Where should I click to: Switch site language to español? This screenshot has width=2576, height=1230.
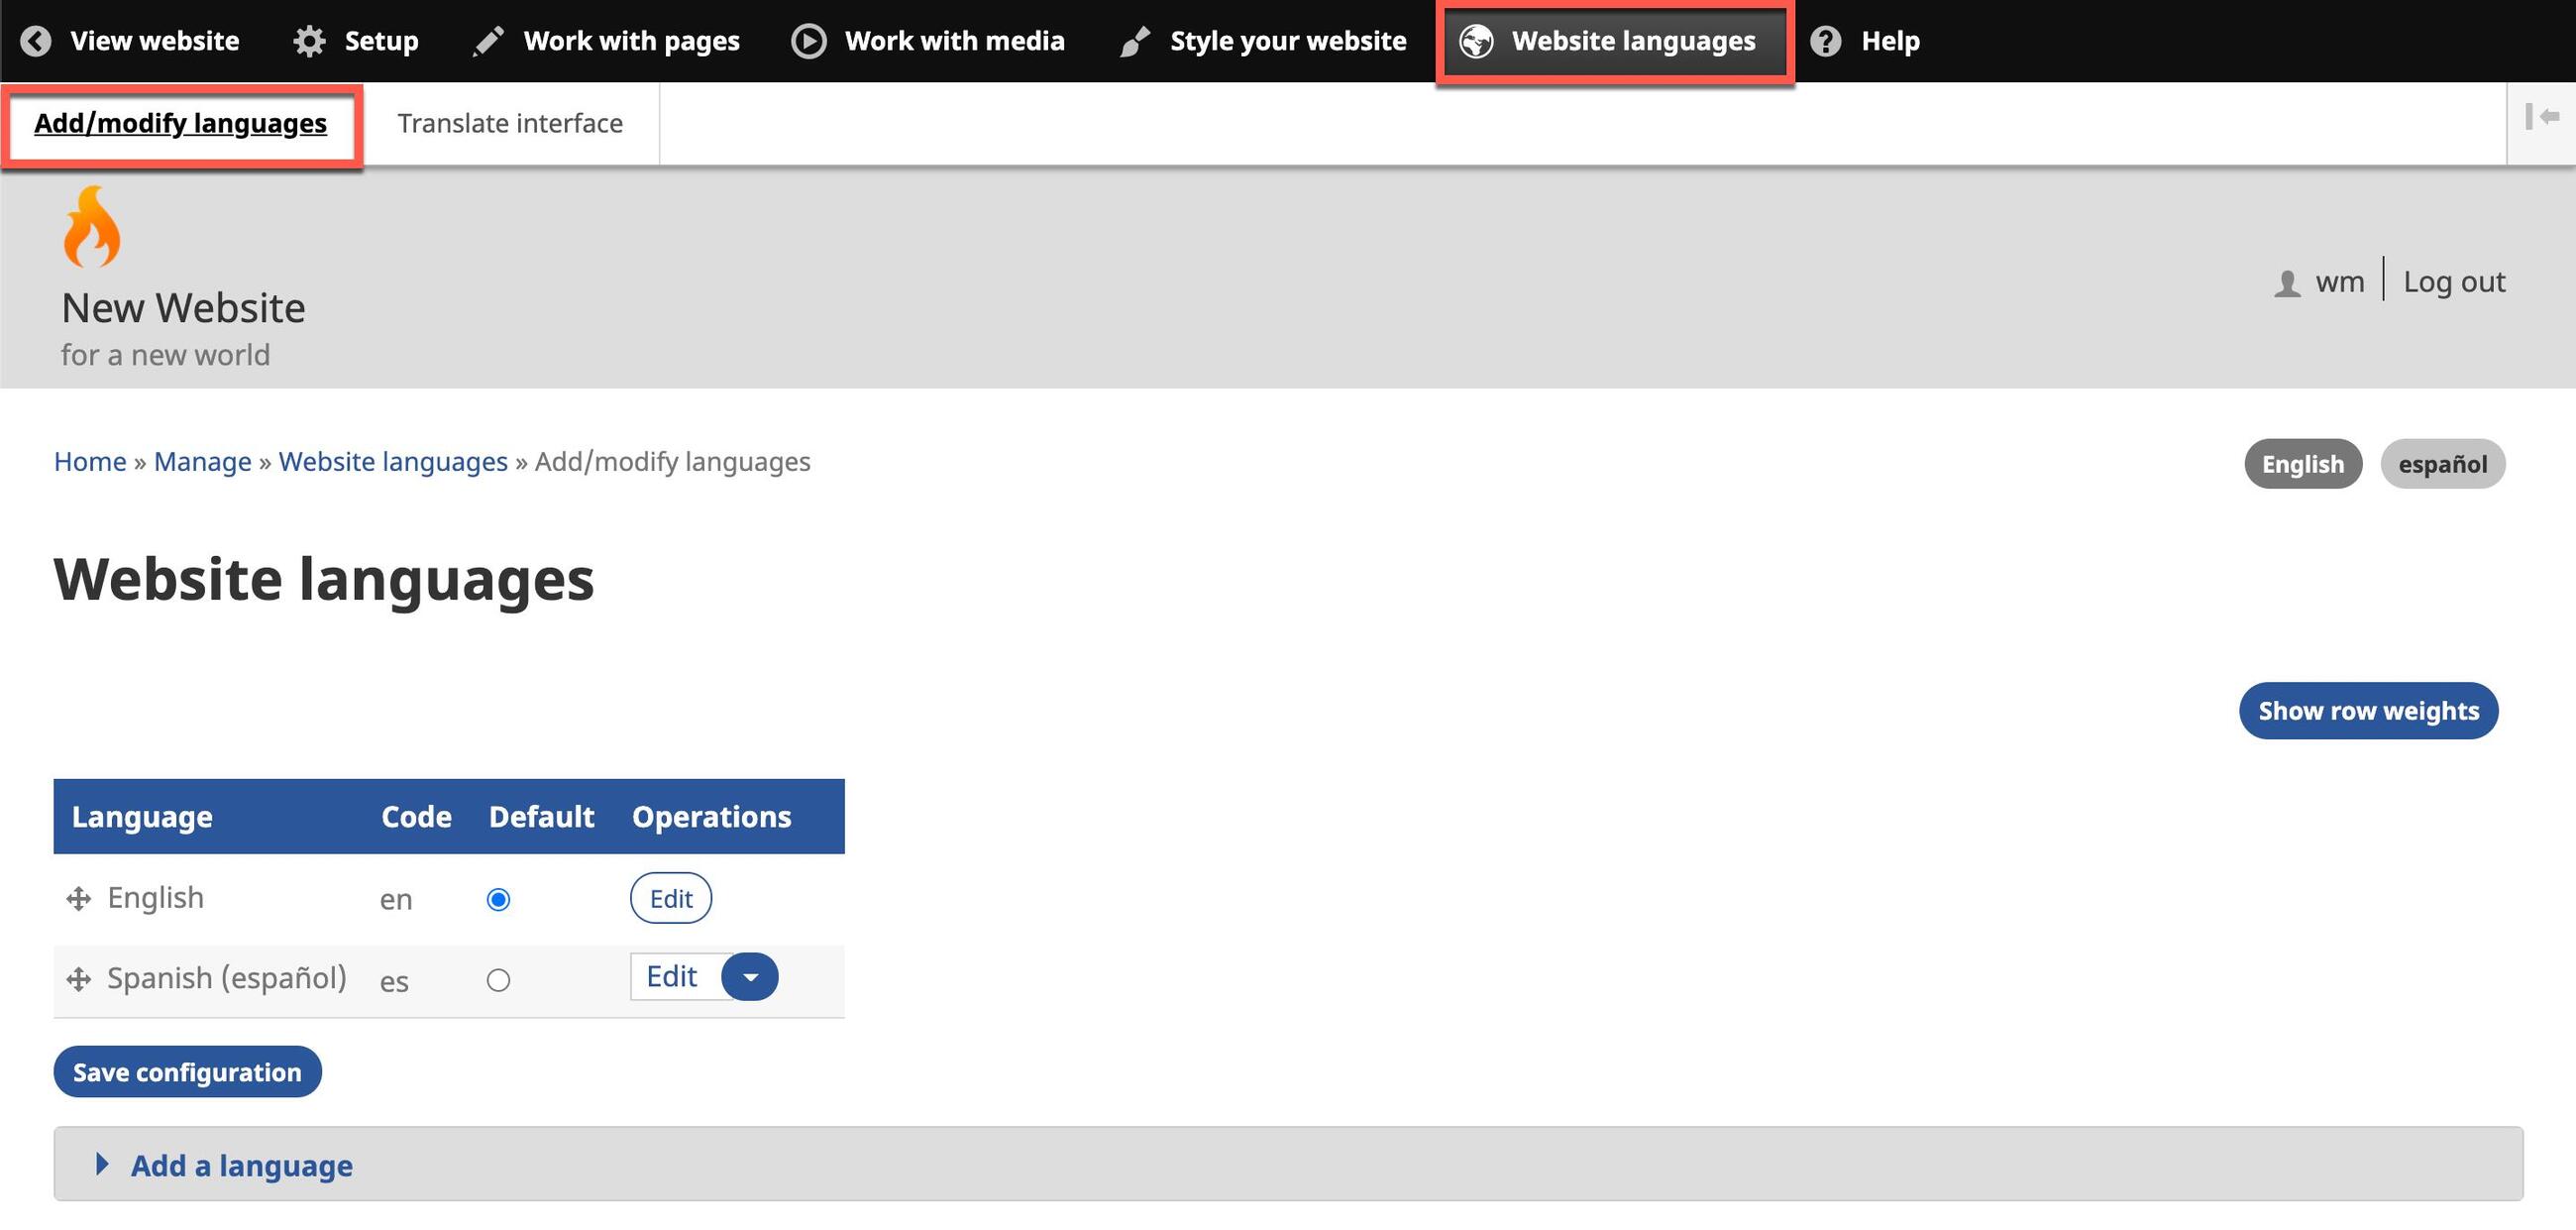pos(2441,464)
